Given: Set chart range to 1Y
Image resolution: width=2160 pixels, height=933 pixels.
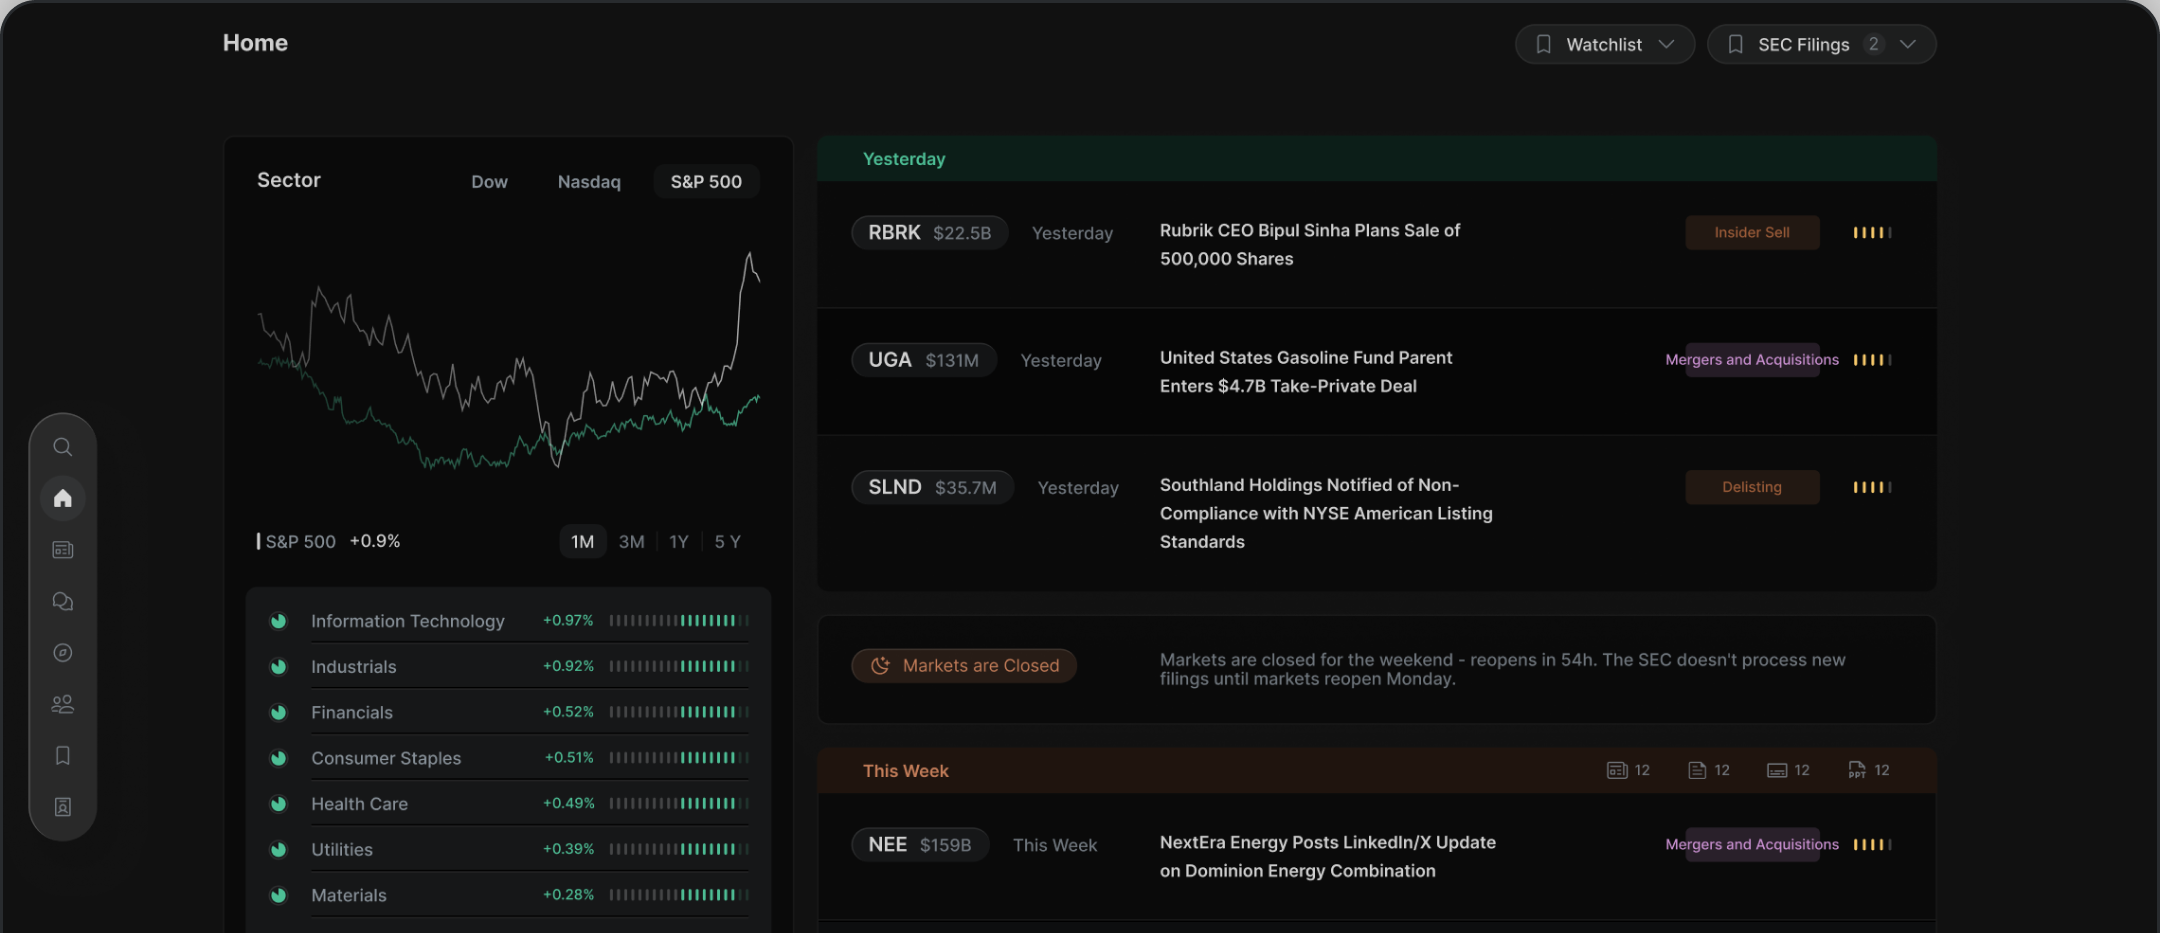Looking at the screenshot, I should pyautogui.click(x=679, y=542).
